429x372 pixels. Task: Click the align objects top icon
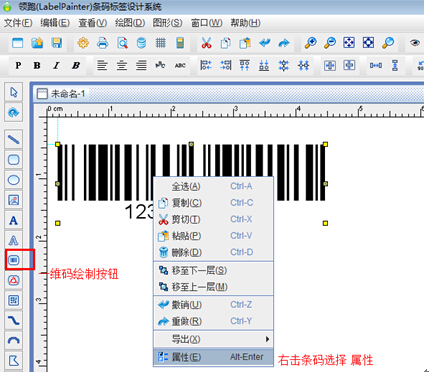point(245,65)
